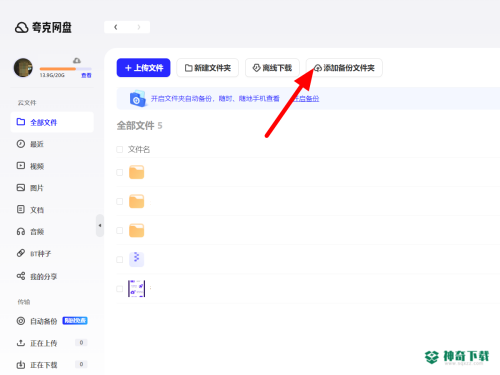
Task: Click the 夸克网盘 cloud logo icon
Action: (22, 28)
